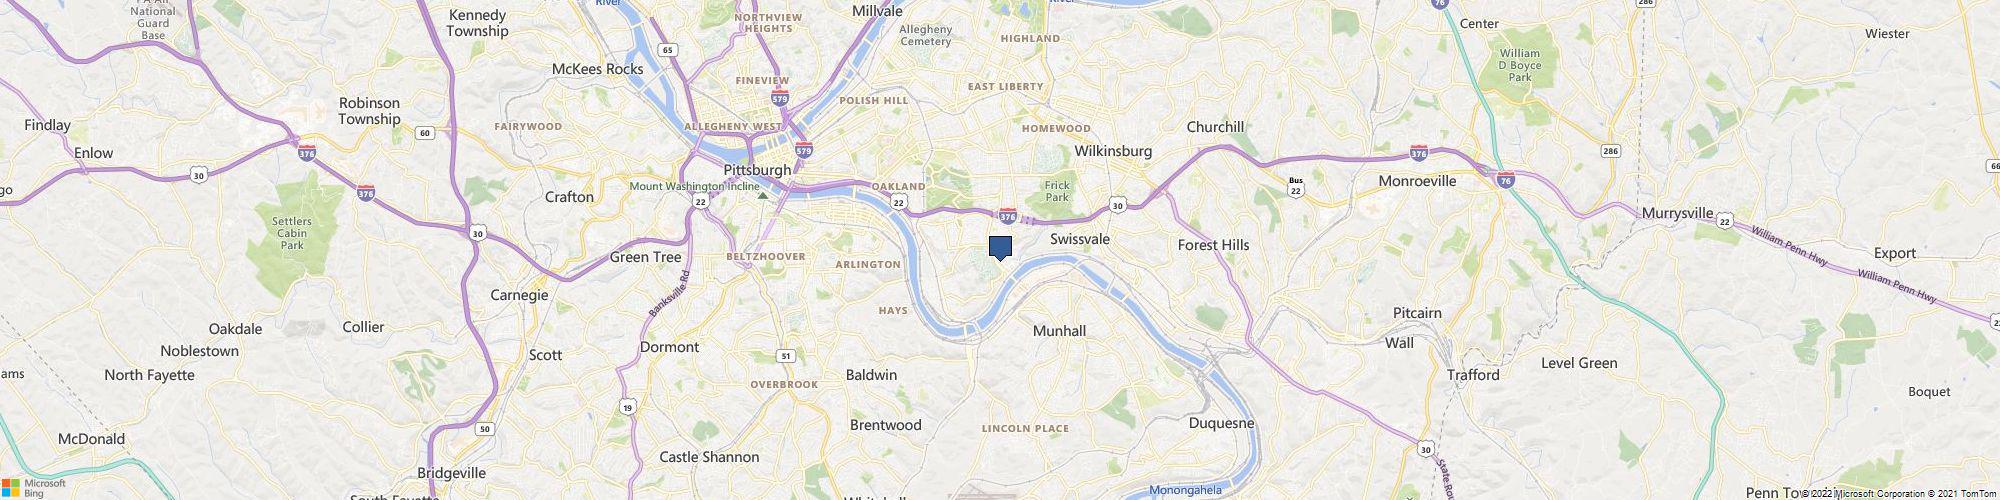Click the Bus 22 shield near Churchill
The height and width of the screenshot is (500, 2000).
point(1296,186)
